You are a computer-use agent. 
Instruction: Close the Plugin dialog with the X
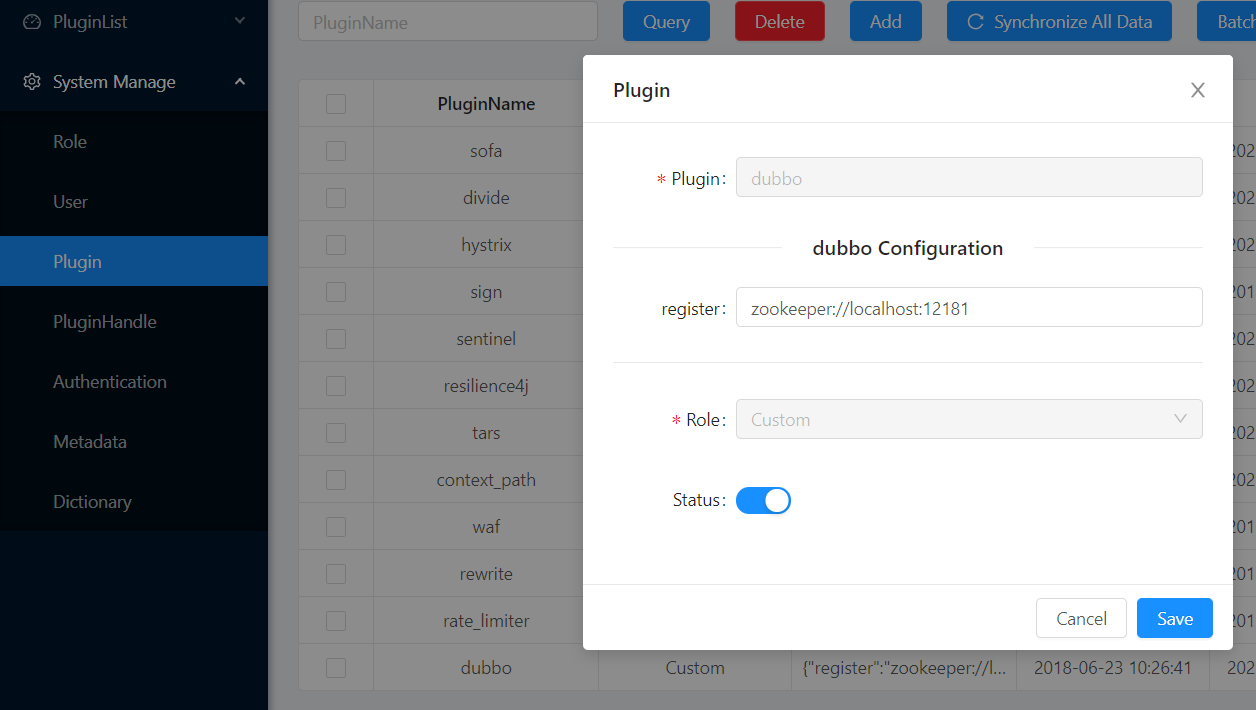[1198, 90]
